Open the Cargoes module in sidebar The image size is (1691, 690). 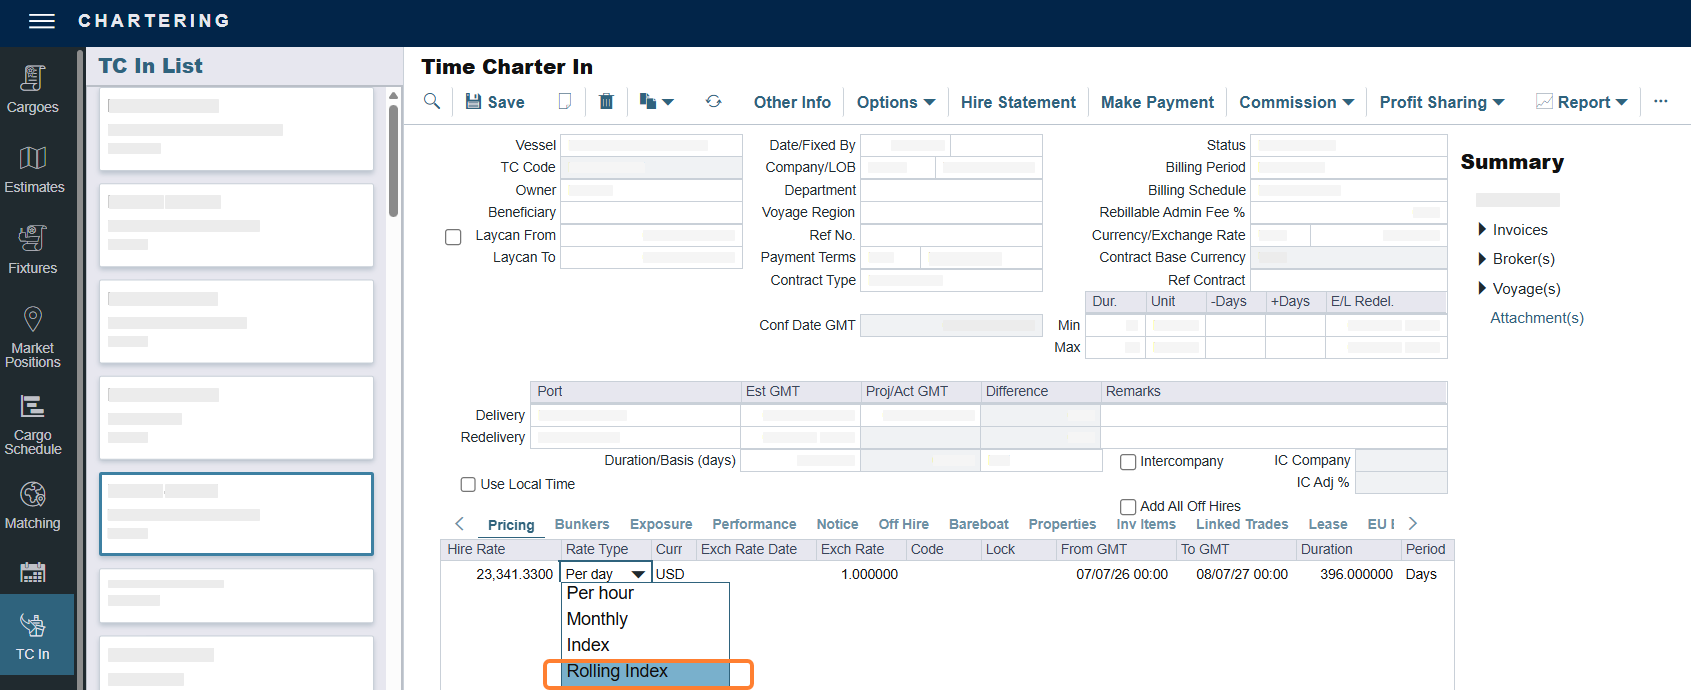33,89
